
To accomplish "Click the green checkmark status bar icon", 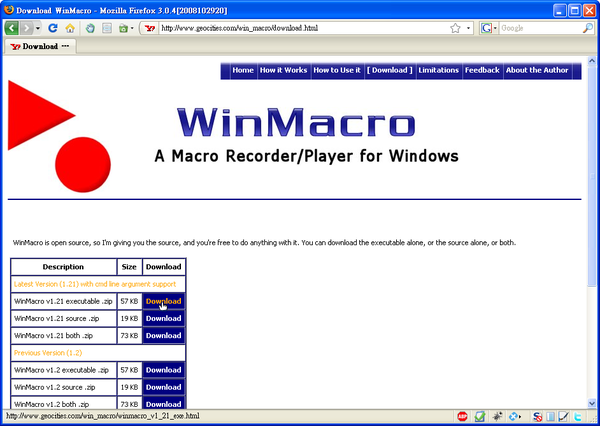I will 480,416.
